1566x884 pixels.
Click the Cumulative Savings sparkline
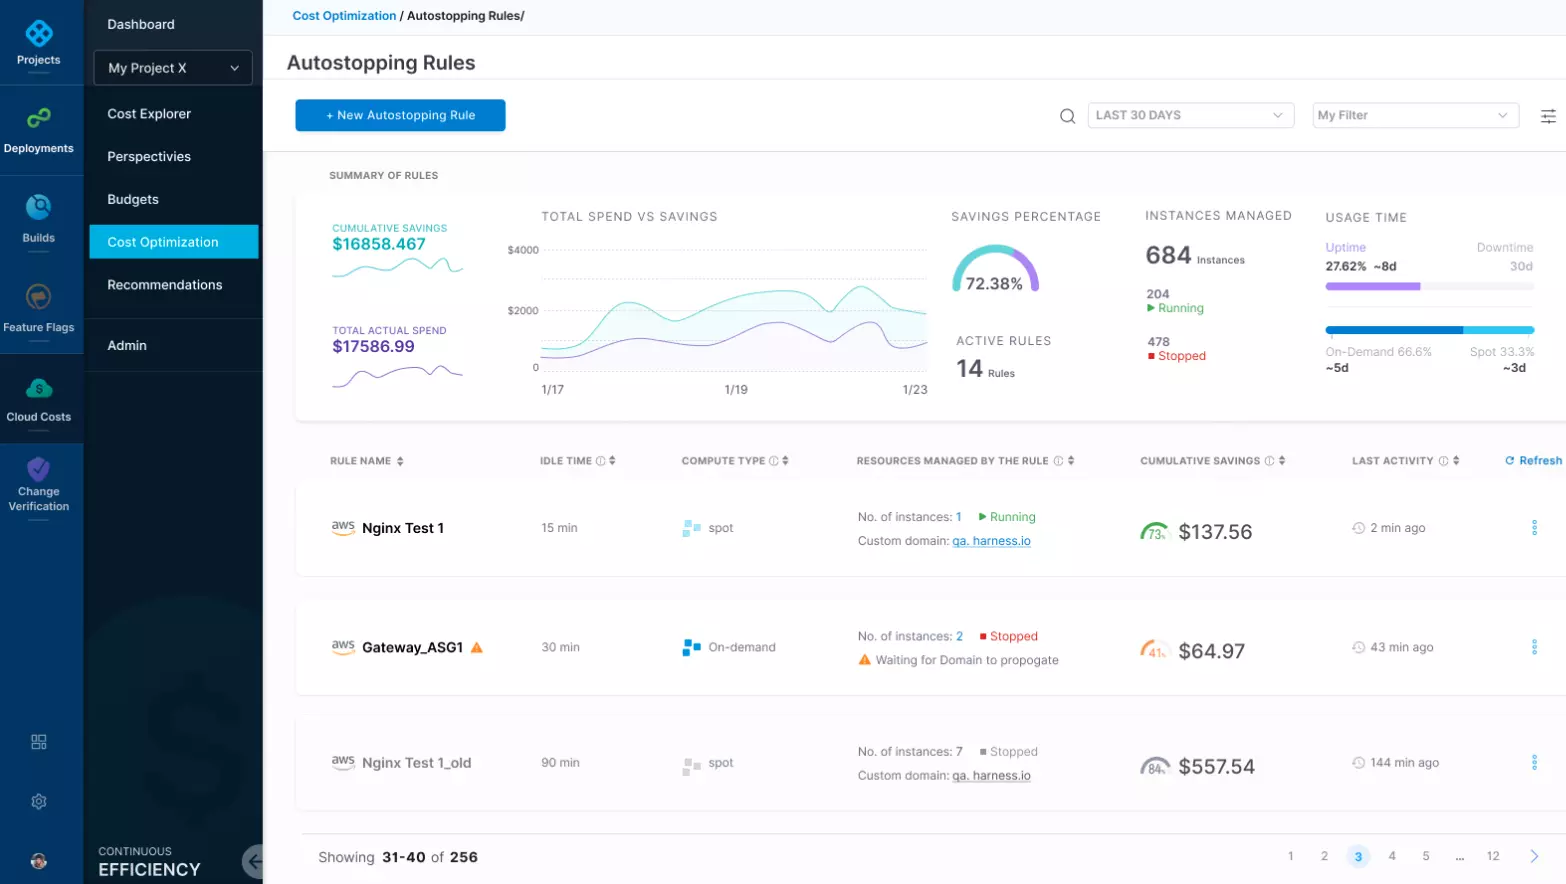[397, 267]
